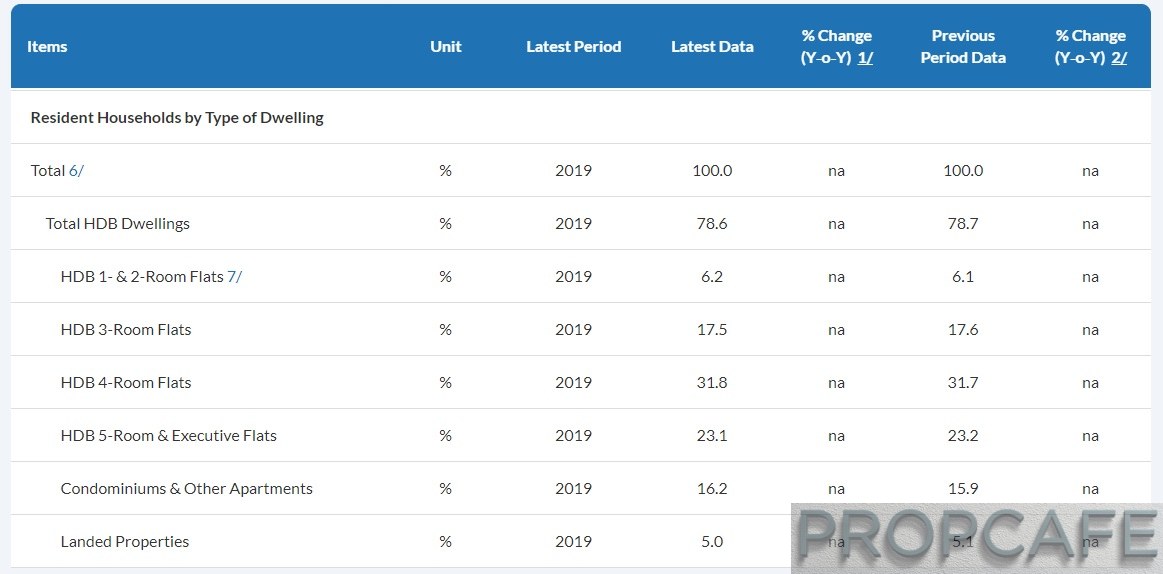This screenshot has width=1163, height=574.
Task: Open footnote 1/ link in % Change header
Action: point(865,58)
